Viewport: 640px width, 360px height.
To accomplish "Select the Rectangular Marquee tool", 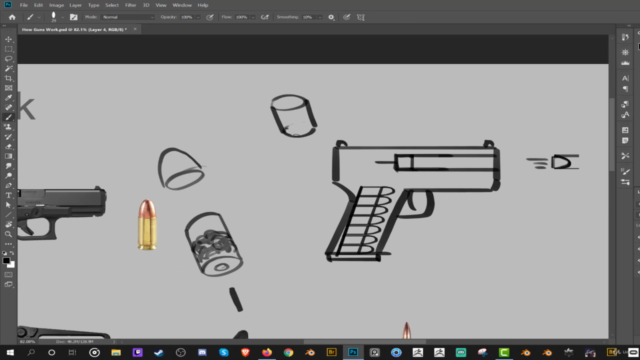I will point(8,49).
